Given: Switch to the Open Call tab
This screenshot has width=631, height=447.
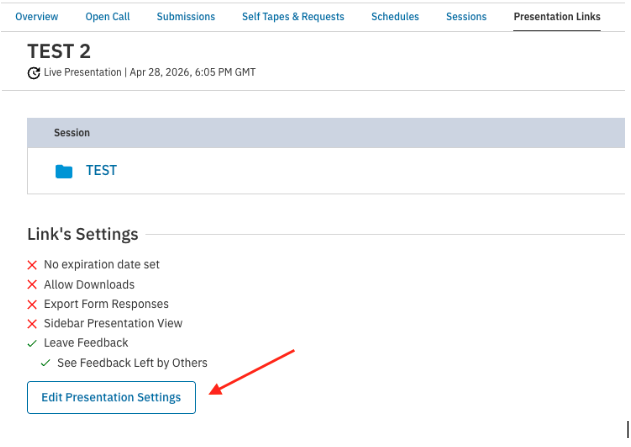Looking at the screenshot, I should pos(107,16).
